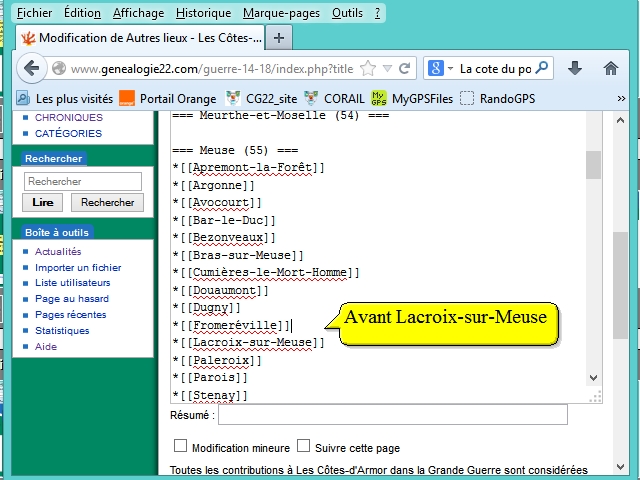Viewport: 640px width, 480px height.
Task: Click the text editor vertical scrollbar thumb
Action: [x=593, y=164]
